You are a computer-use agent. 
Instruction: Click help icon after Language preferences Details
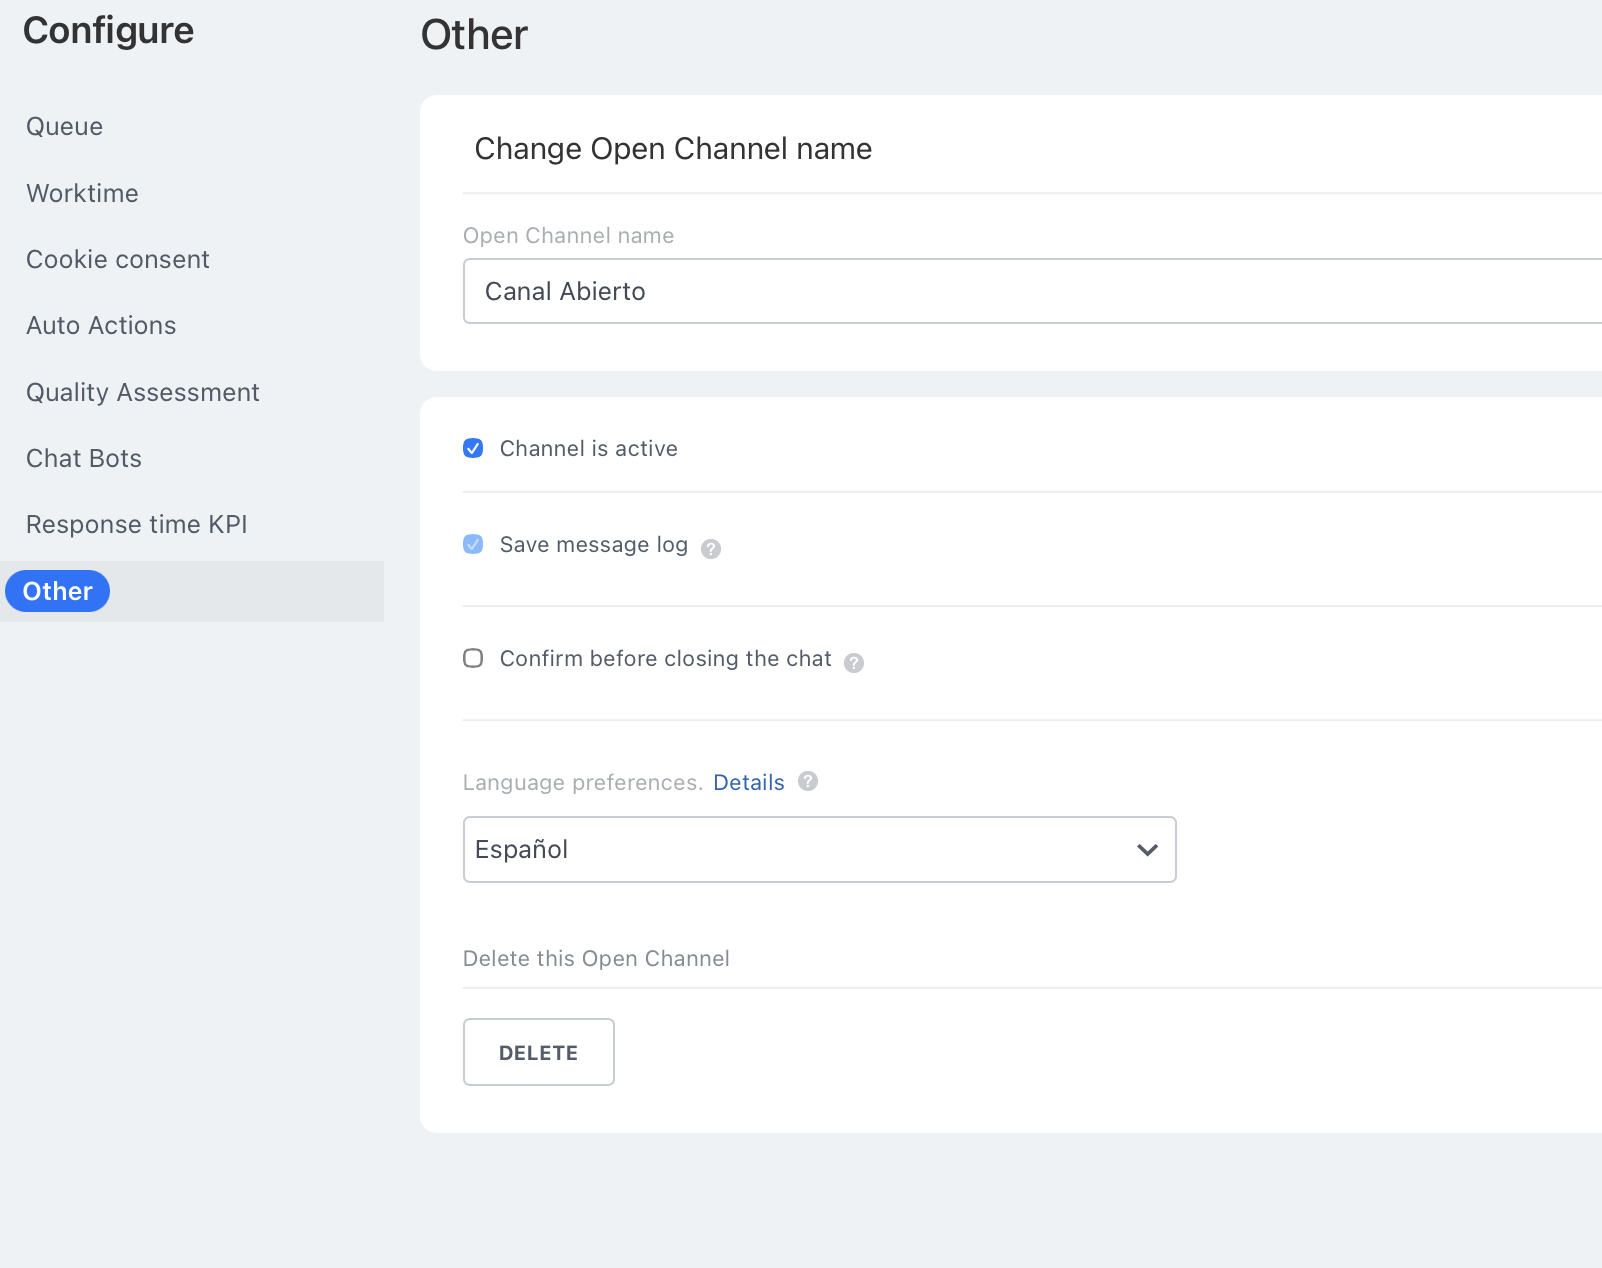[808, 781]
